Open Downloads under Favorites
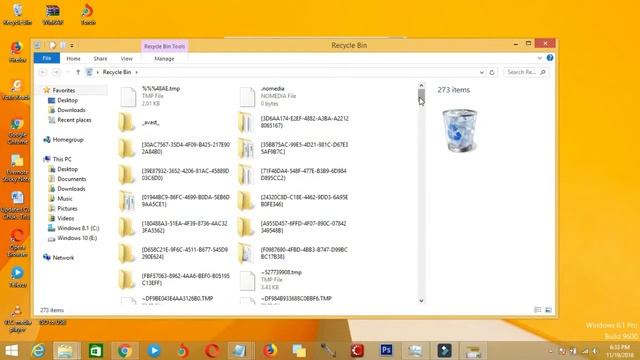 pyautogui.click(x=71, y=110)
